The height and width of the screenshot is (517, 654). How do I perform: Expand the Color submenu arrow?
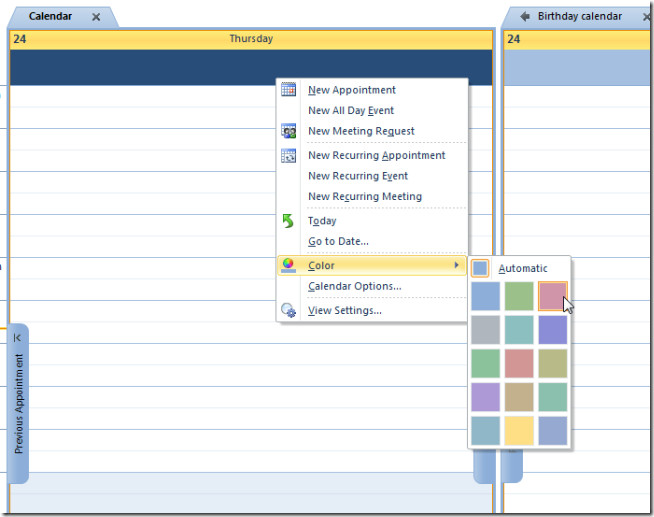click(x=457, y=265)
